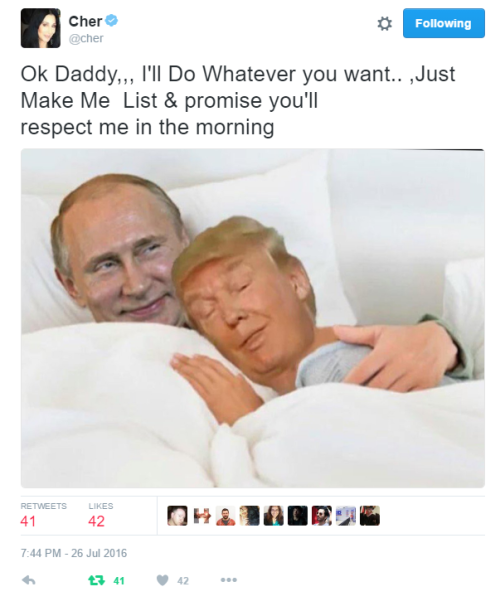500x606 pixels.
Task: Expand the attached photo in the tweet
Action: (253, 318)
